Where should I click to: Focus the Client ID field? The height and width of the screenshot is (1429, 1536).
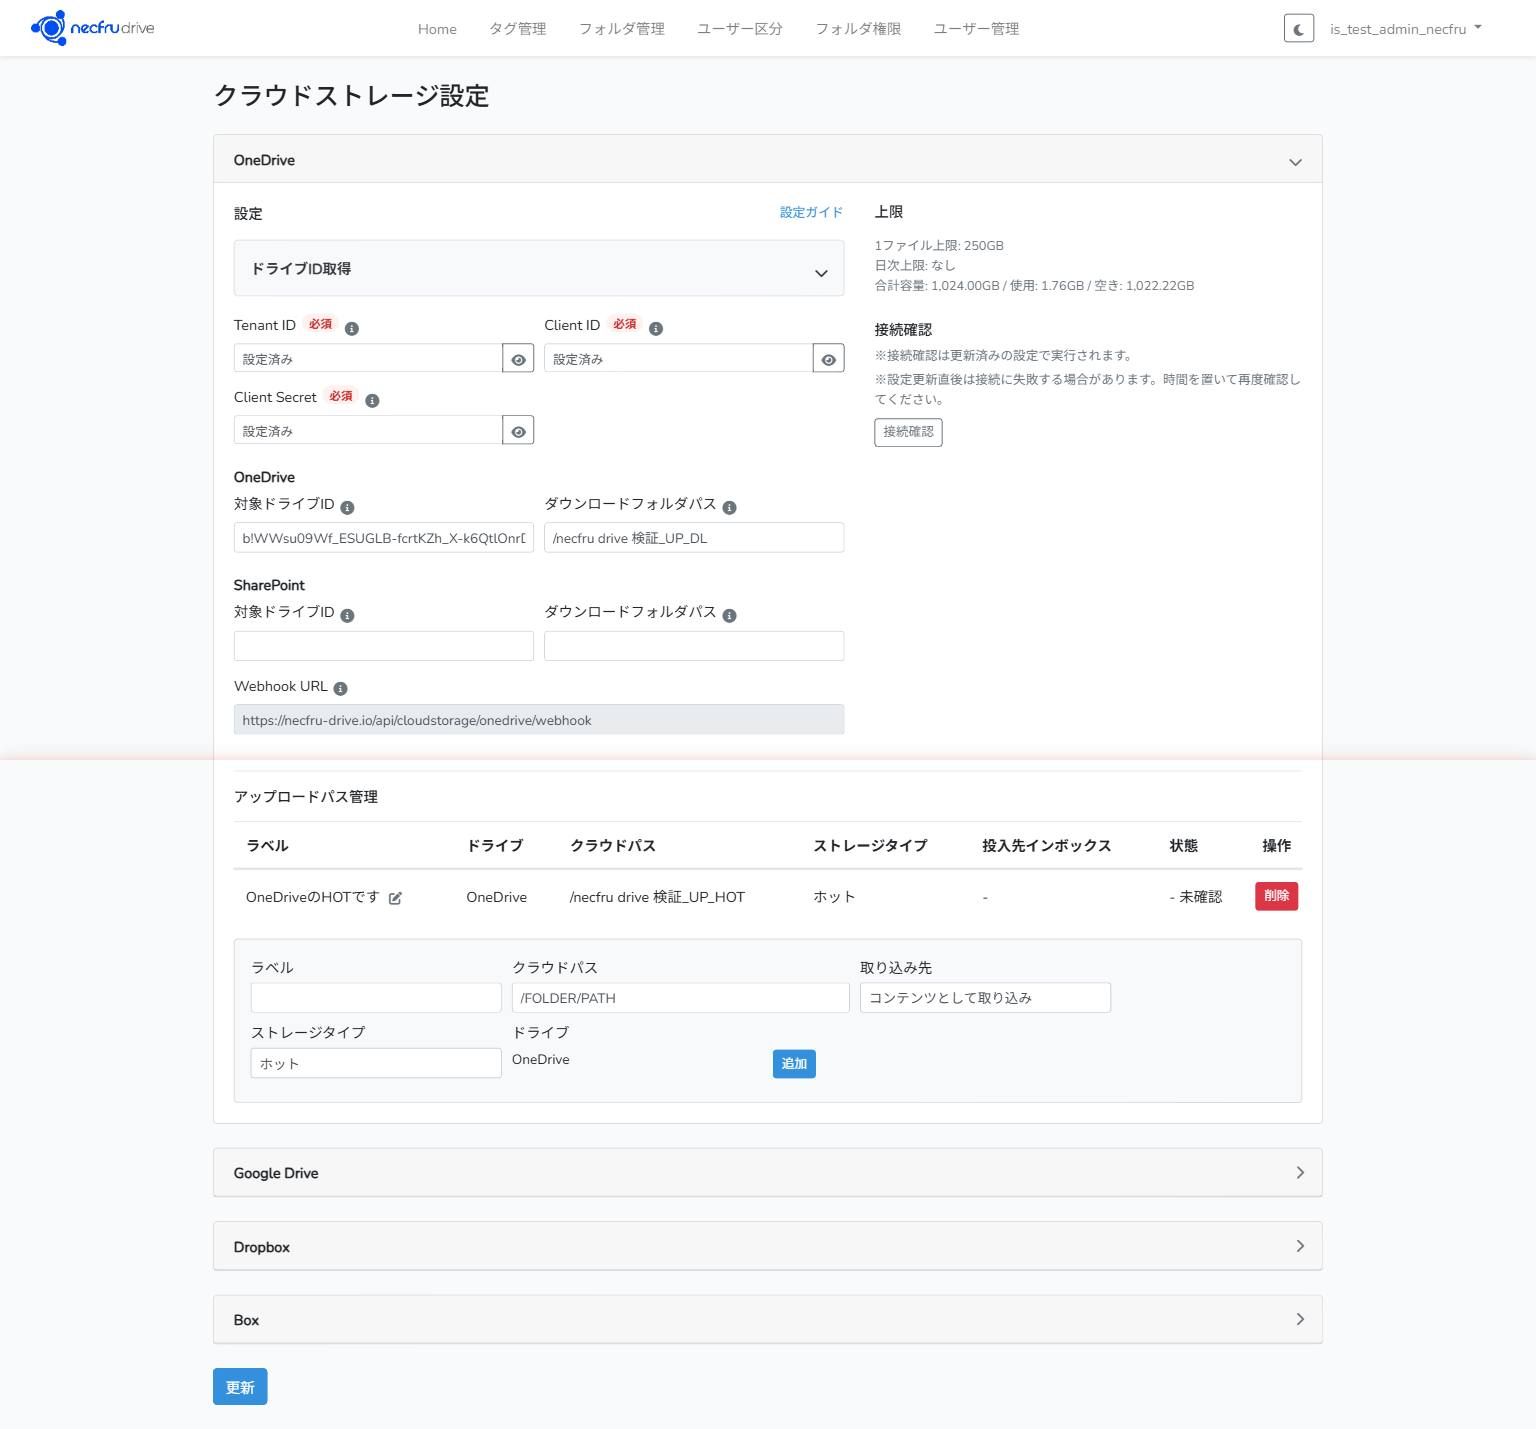[x=678, y=359]
